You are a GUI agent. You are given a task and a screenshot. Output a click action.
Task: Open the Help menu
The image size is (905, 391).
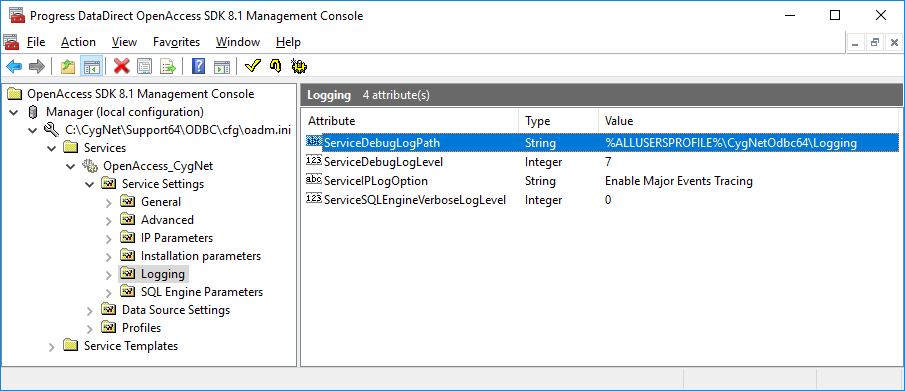288,42
